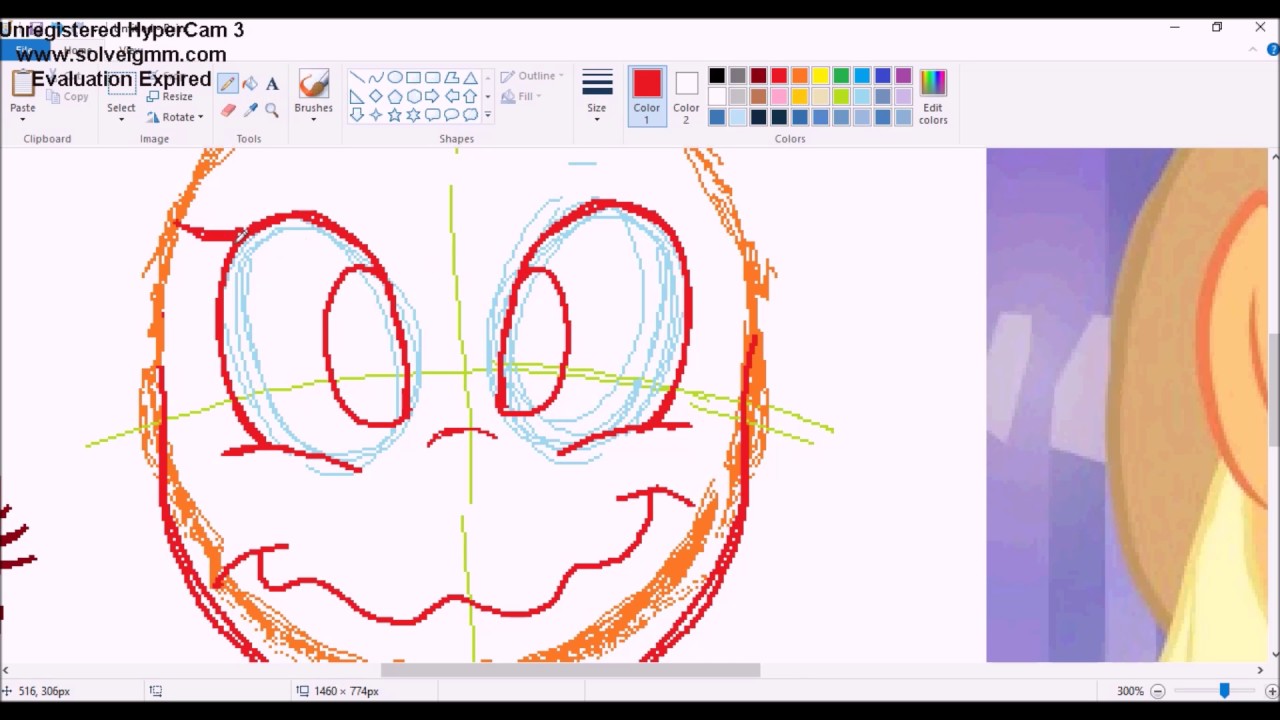Screen dimensions: 1280x720
Task: Click the Copy button
Action: pos(67,97)
